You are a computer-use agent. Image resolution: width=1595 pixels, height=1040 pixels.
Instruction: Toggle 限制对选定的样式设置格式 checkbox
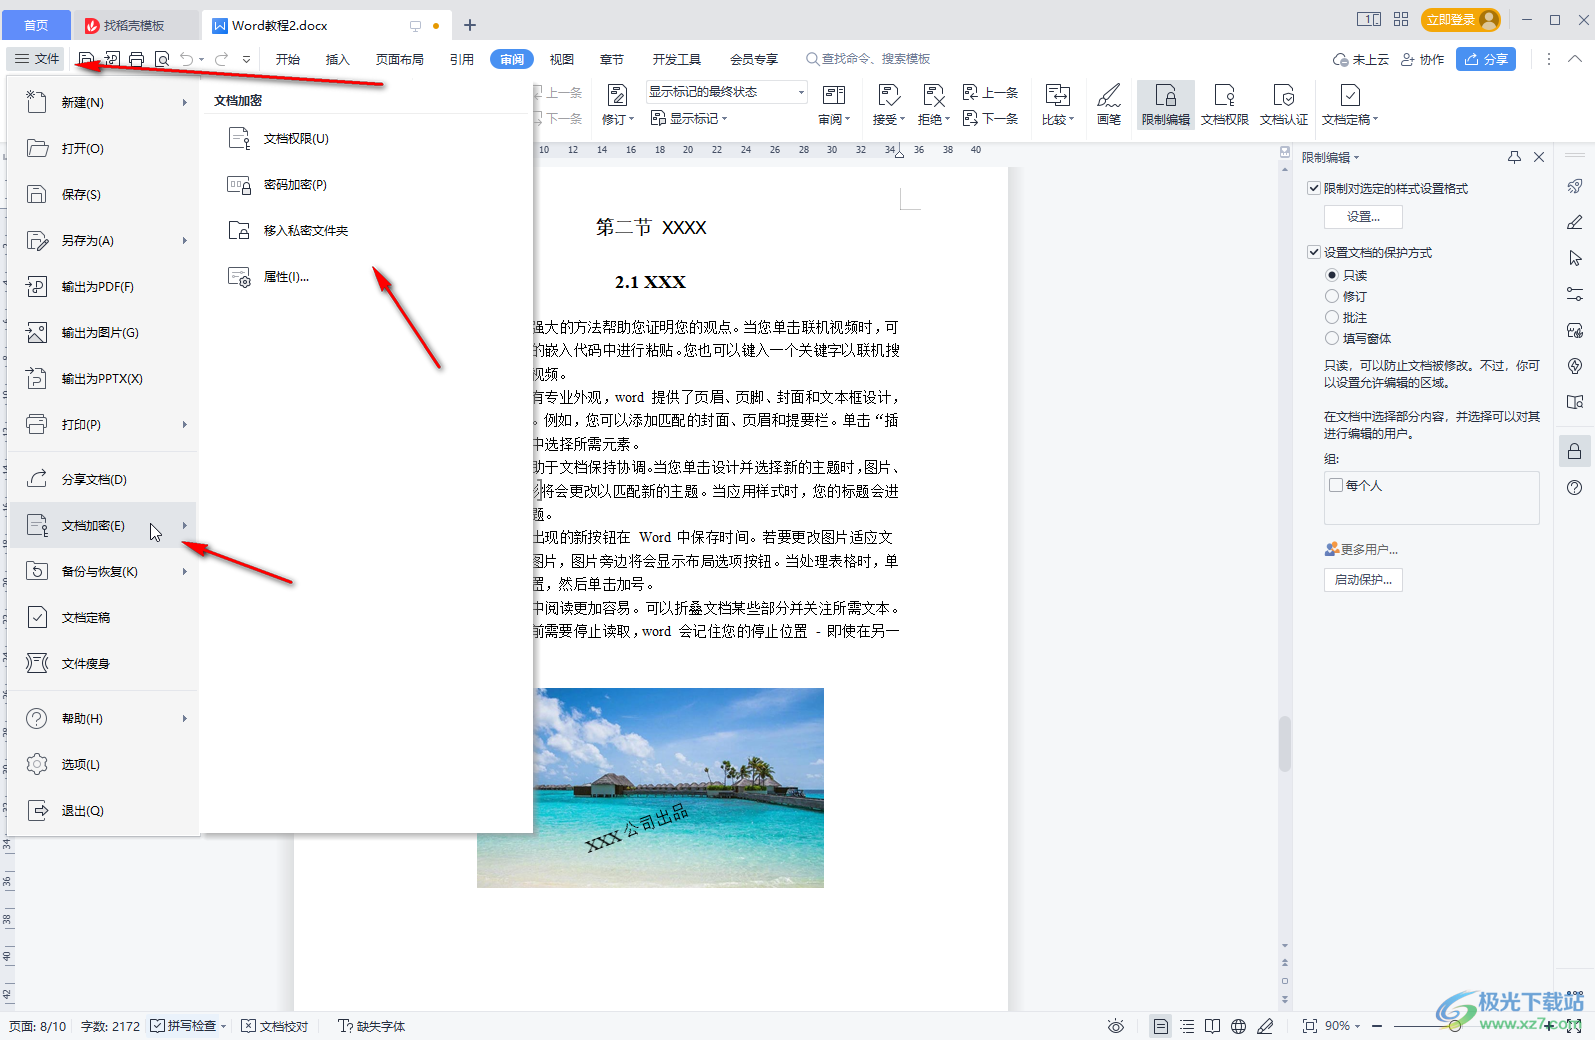coord(1314,188)
